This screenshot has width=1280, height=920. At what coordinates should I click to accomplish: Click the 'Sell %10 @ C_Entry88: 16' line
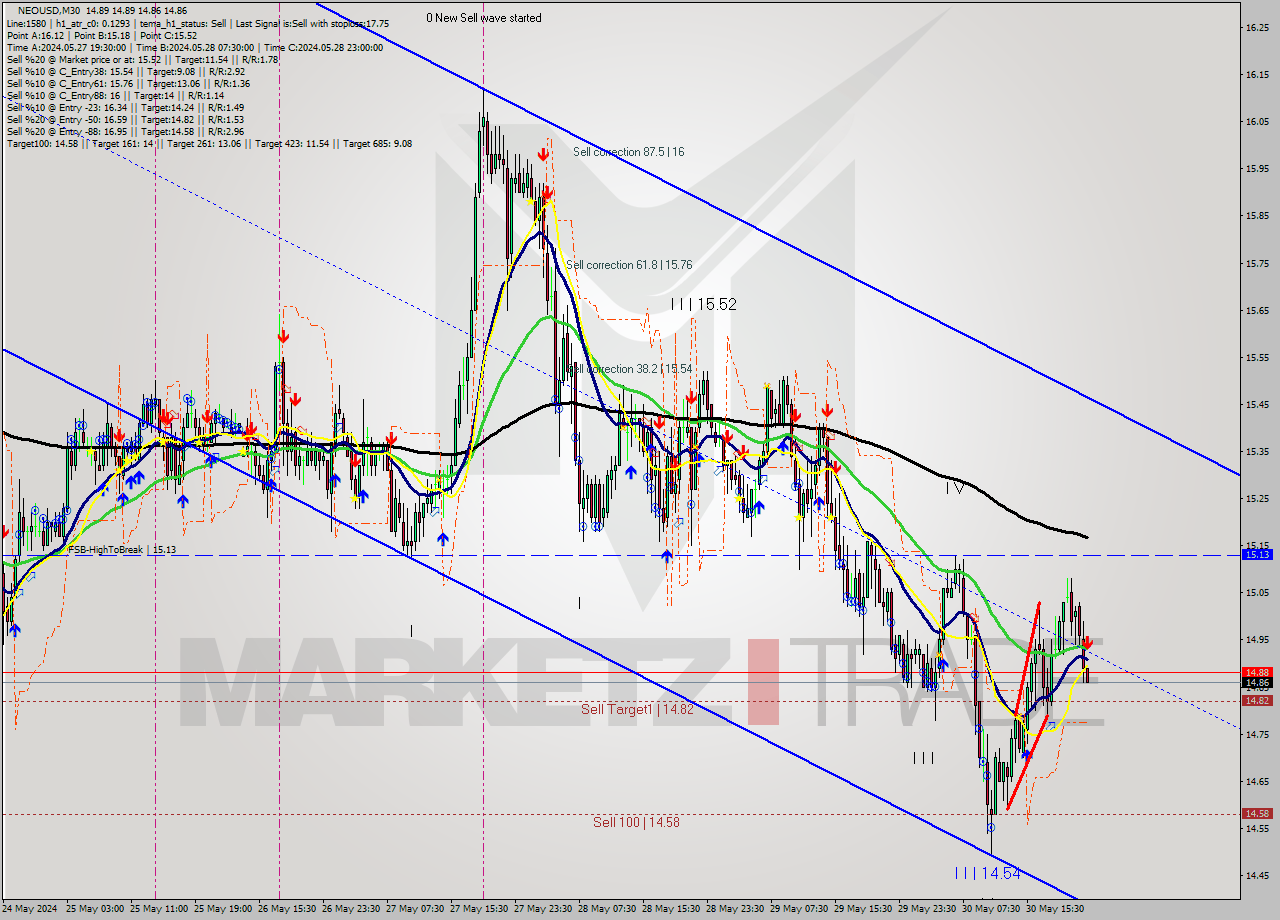tap(115, 95)
